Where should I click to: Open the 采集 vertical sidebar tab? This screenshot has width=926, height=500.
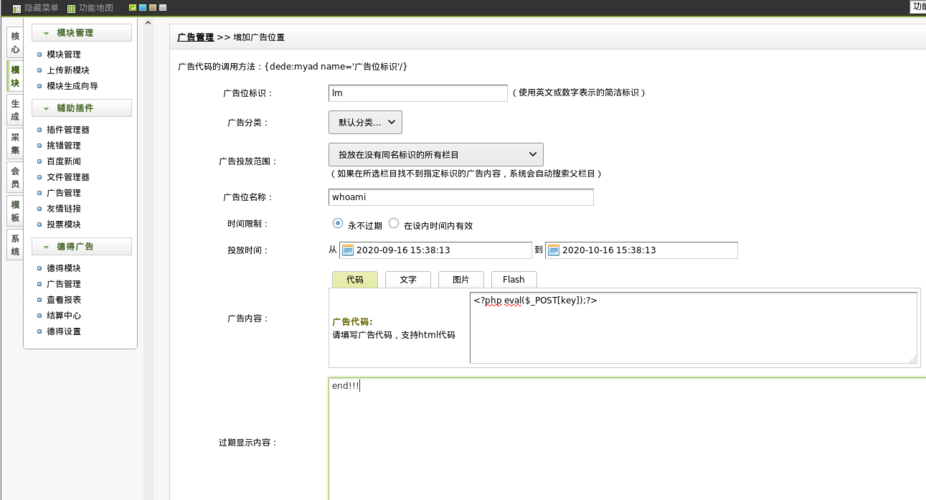[x=15, y=143]
